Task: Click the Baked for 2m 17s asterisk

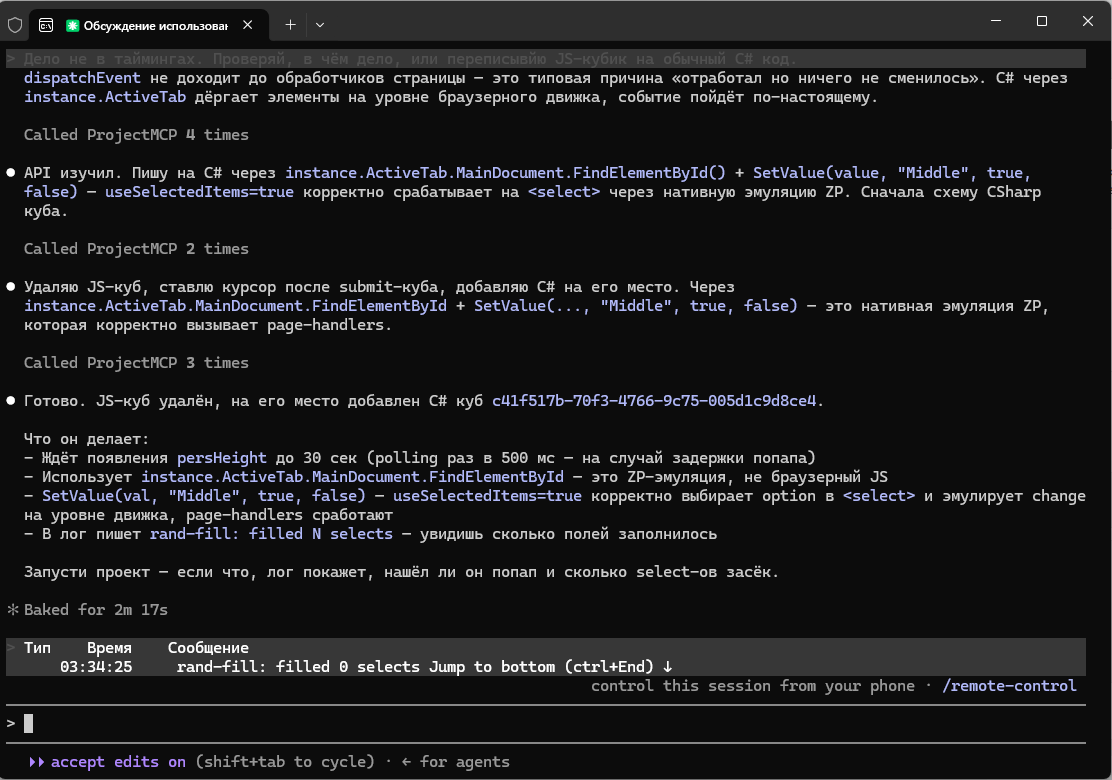Action: coord(12,610)
